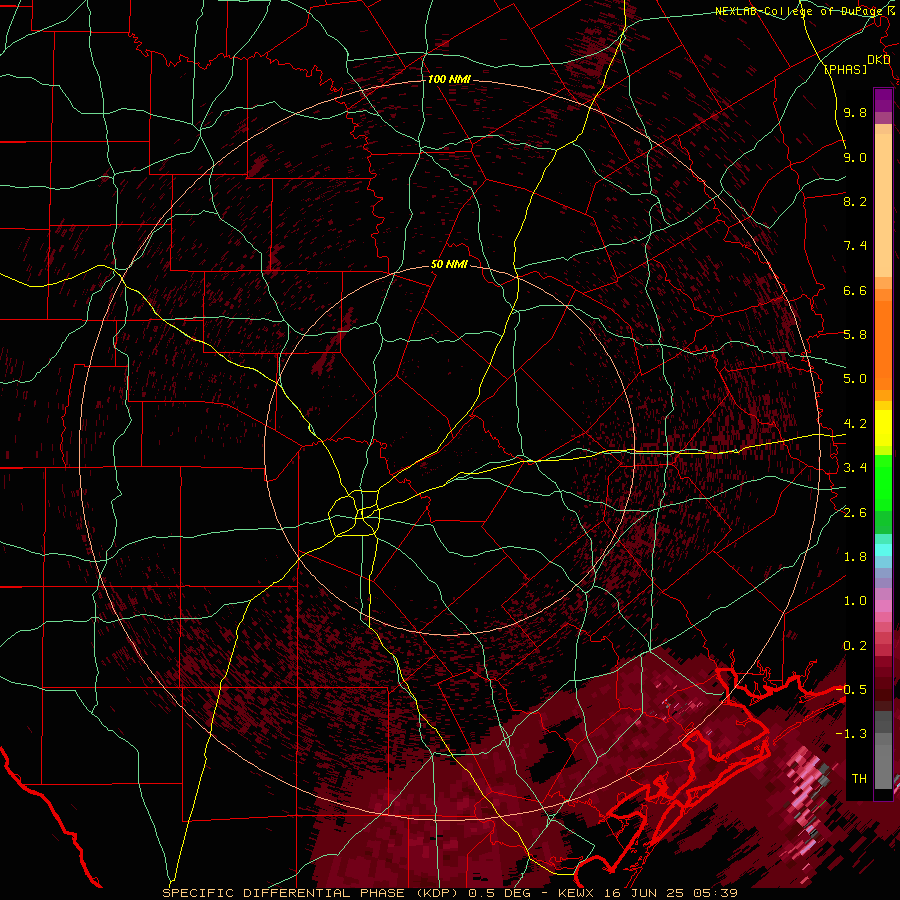
Task: Select the 9.0 scale value
Action: [x=855, y=157]
